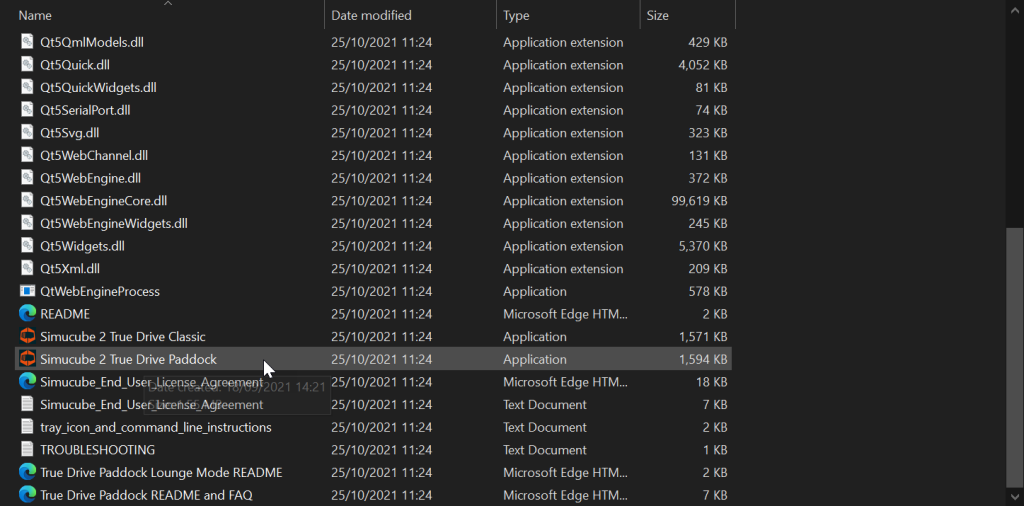Select True Drive Paddock Lounge Mode README name
The height and width of the screenshot is (506, 1024).
click(x=161, y=472)
